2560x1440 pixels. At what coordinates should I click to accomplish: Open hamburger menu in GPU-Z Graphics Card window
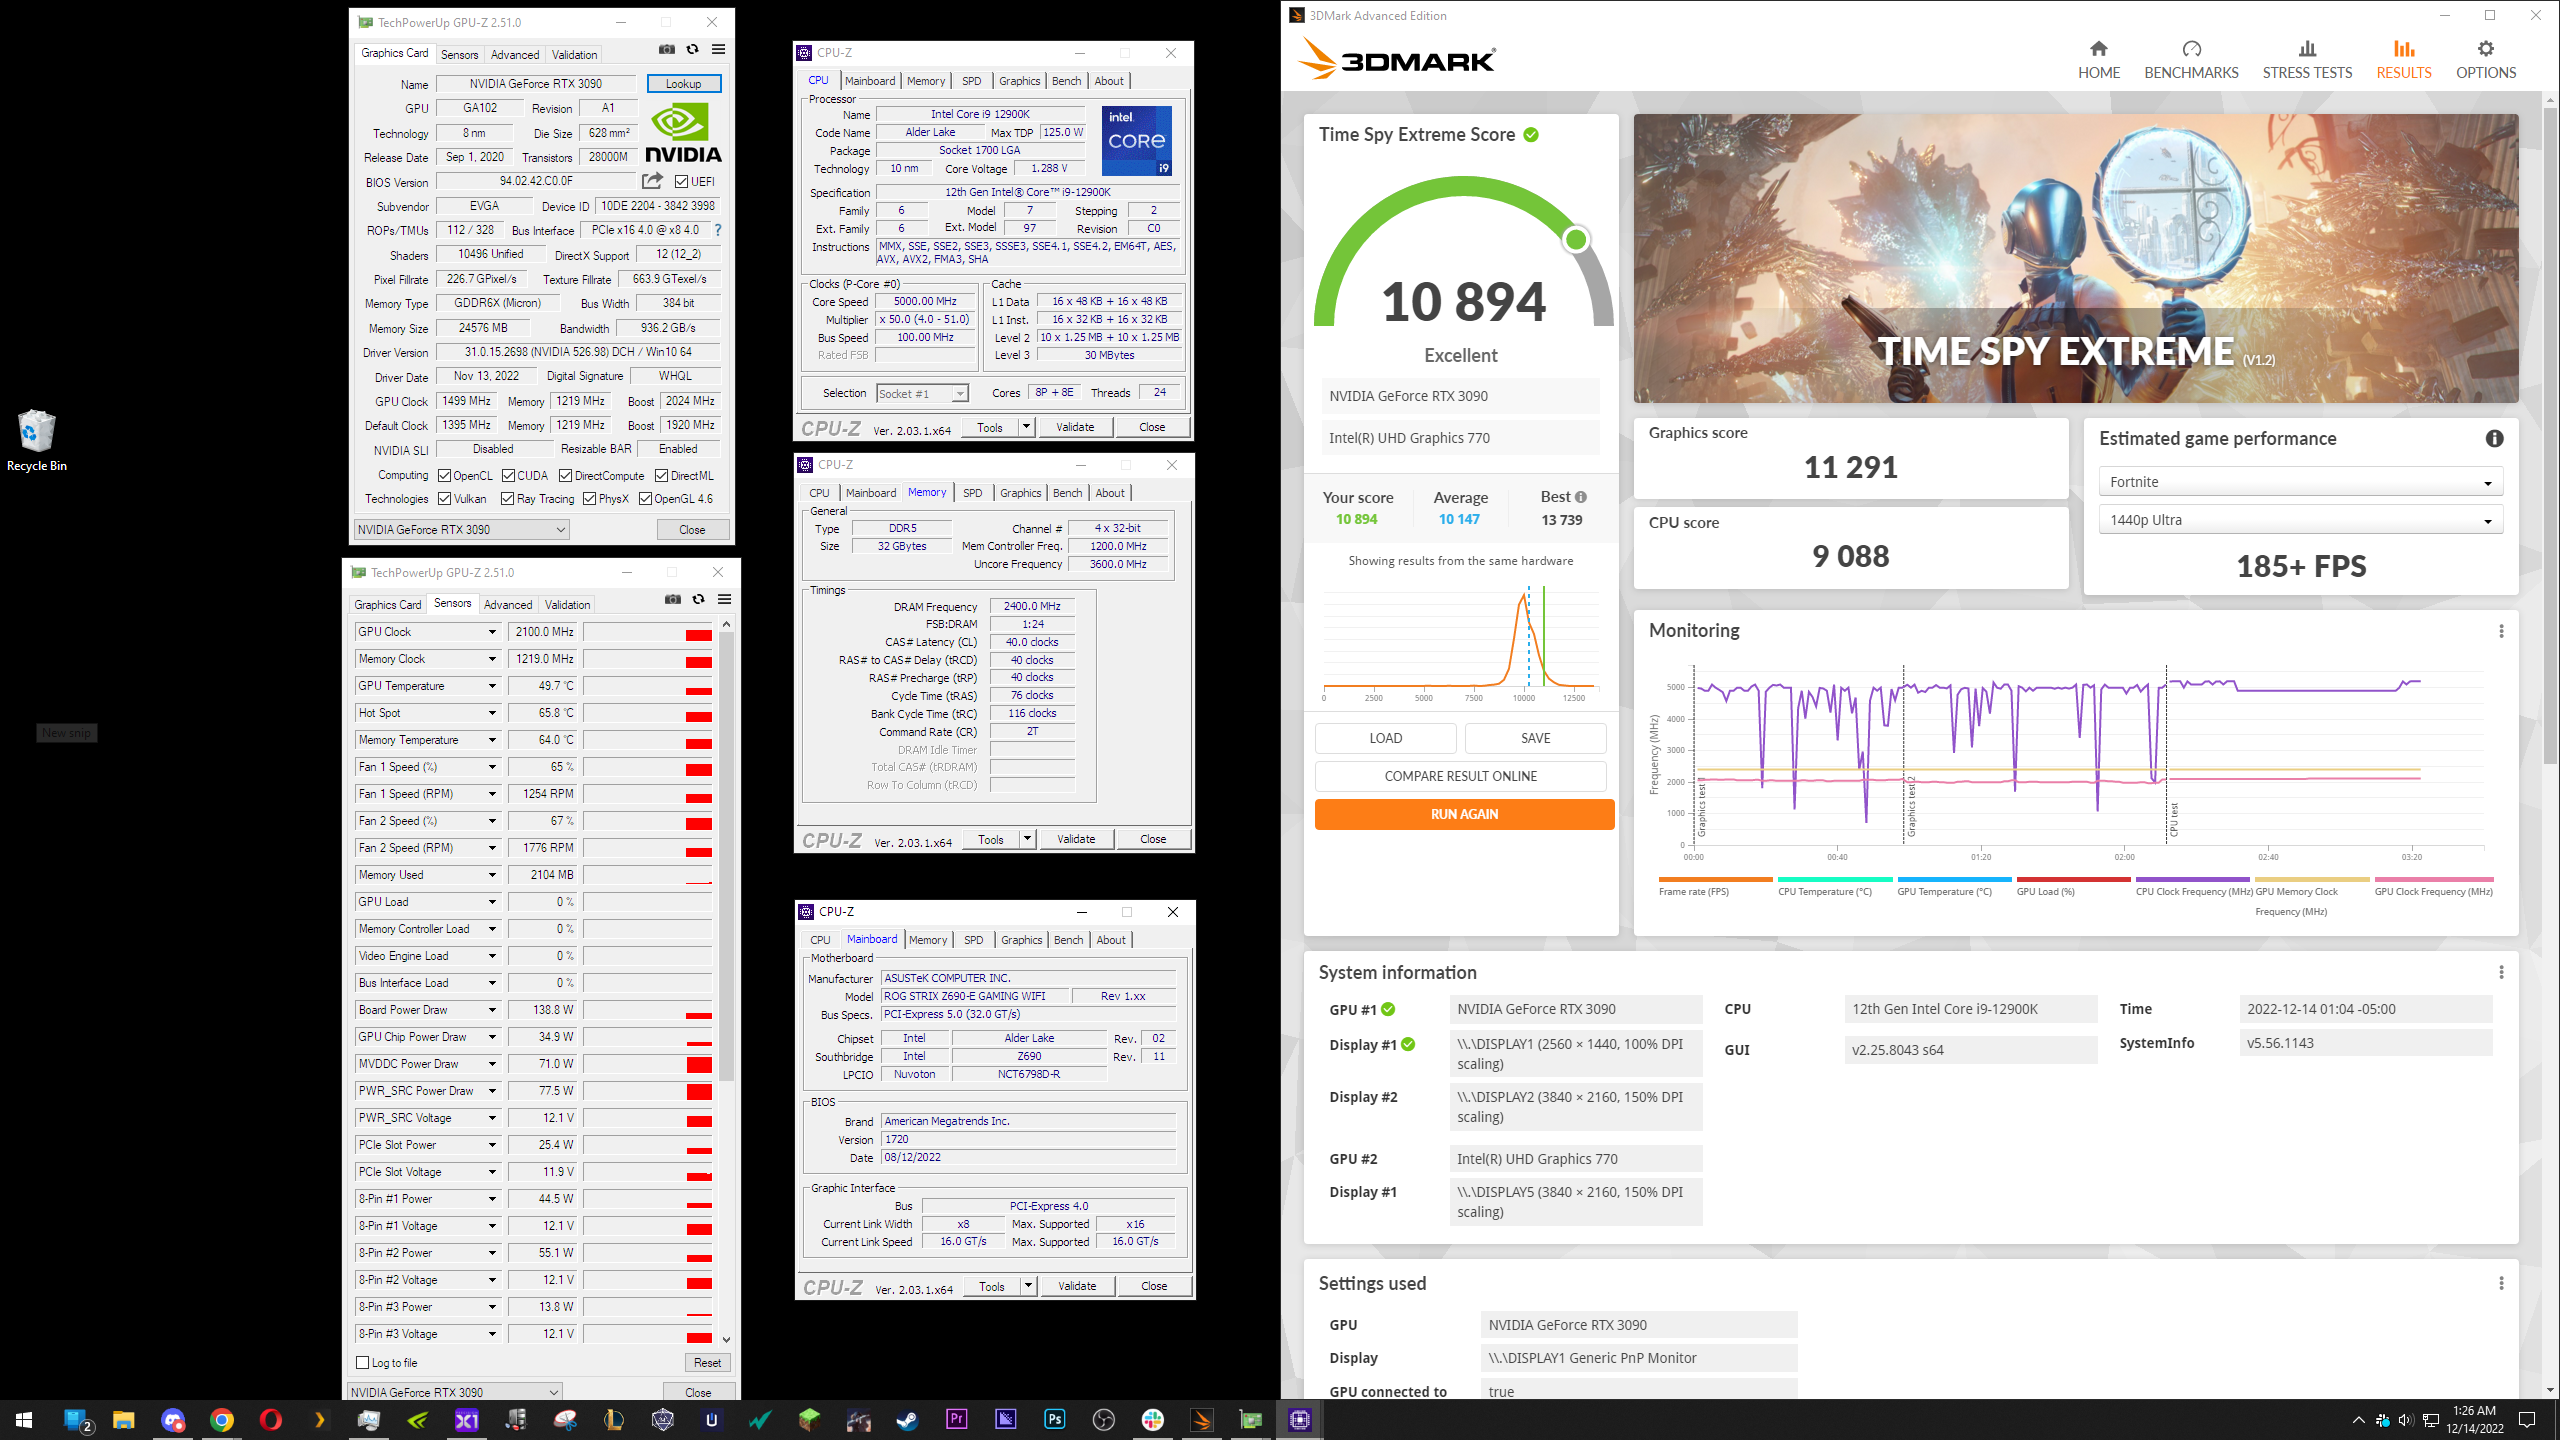click(718, 49)
